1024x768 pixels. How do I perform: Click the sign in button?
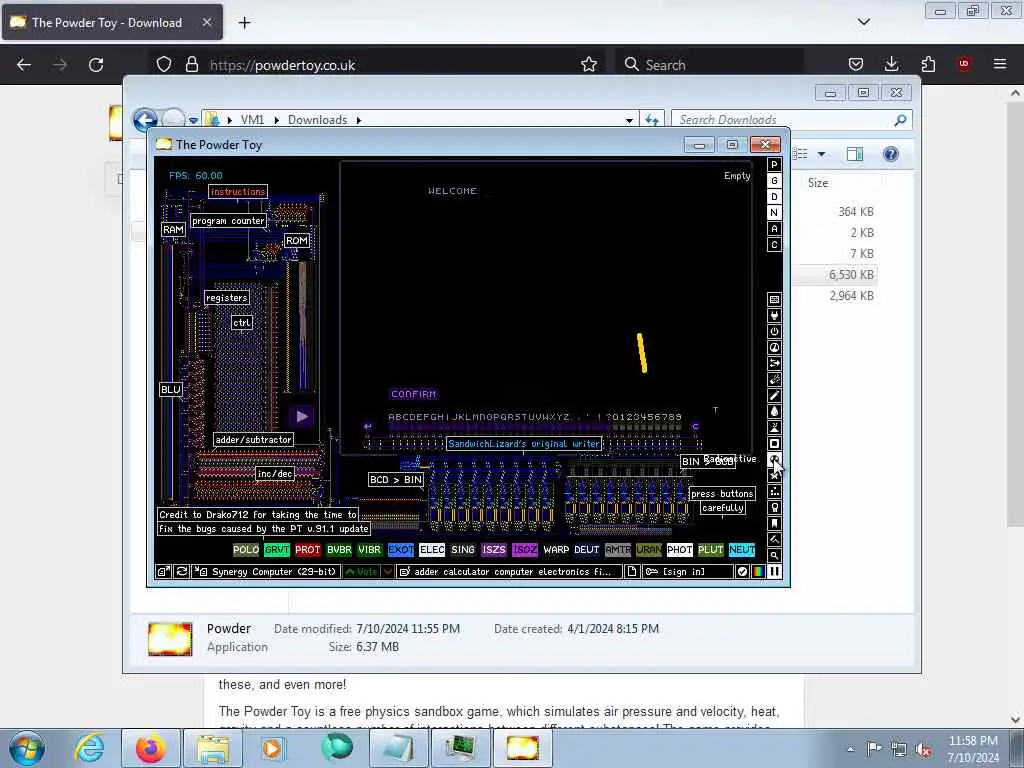tap(688, 571)
